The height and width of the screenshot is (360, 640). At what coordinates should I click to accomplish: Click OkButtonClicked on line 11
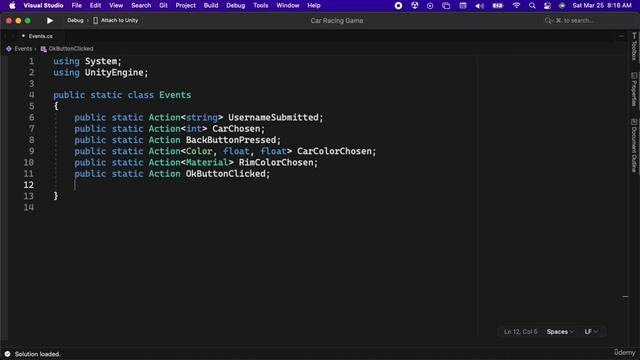[226, 174]
